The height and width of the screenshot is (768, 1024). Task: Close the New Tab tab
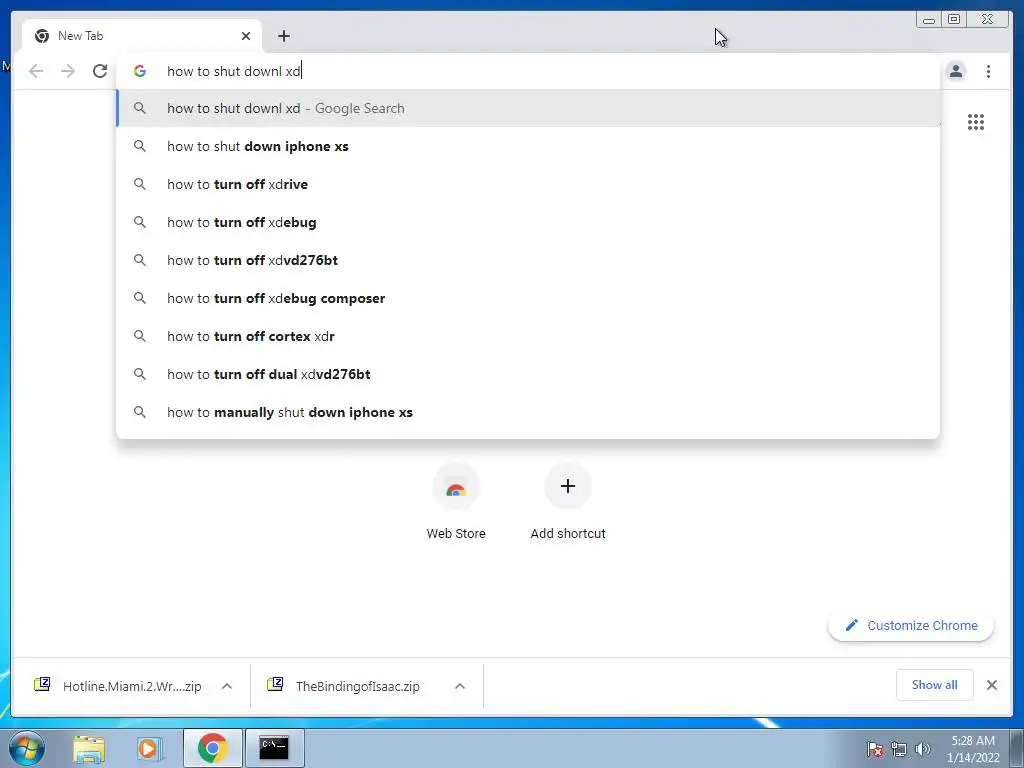(246, 36)
